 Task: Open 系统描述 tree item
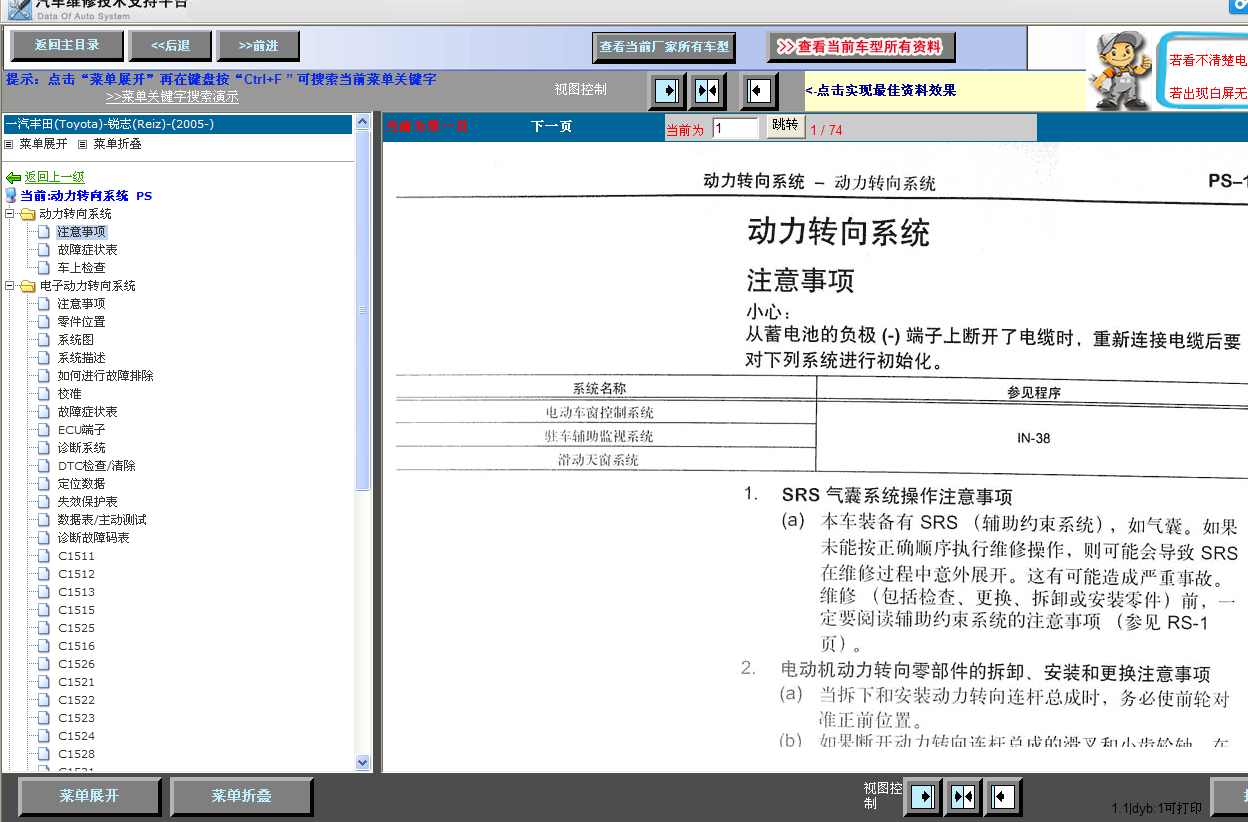click(x=81, y=358)
